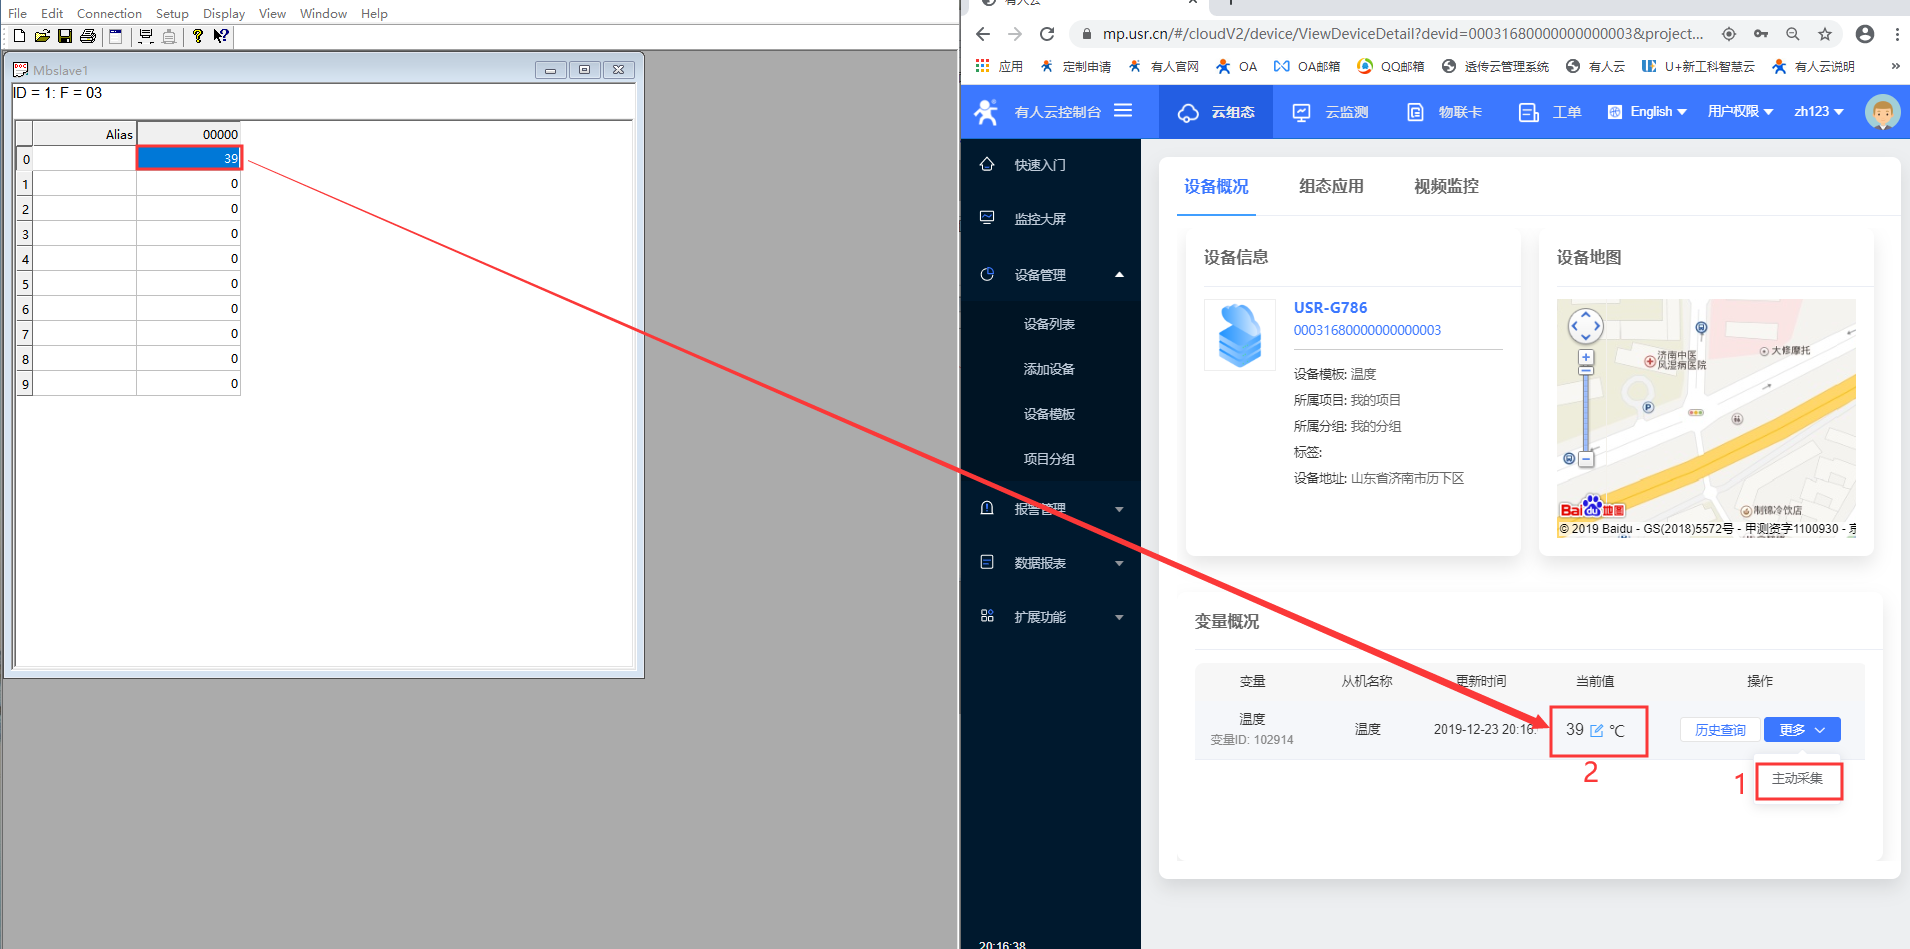
Task: Click the map zoom-in plus icon
Action: (1586, 357)
